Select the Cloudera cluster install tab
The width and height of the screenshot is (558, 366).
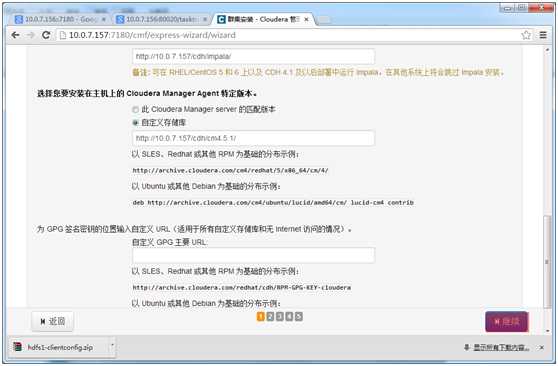tap(263, 19)
